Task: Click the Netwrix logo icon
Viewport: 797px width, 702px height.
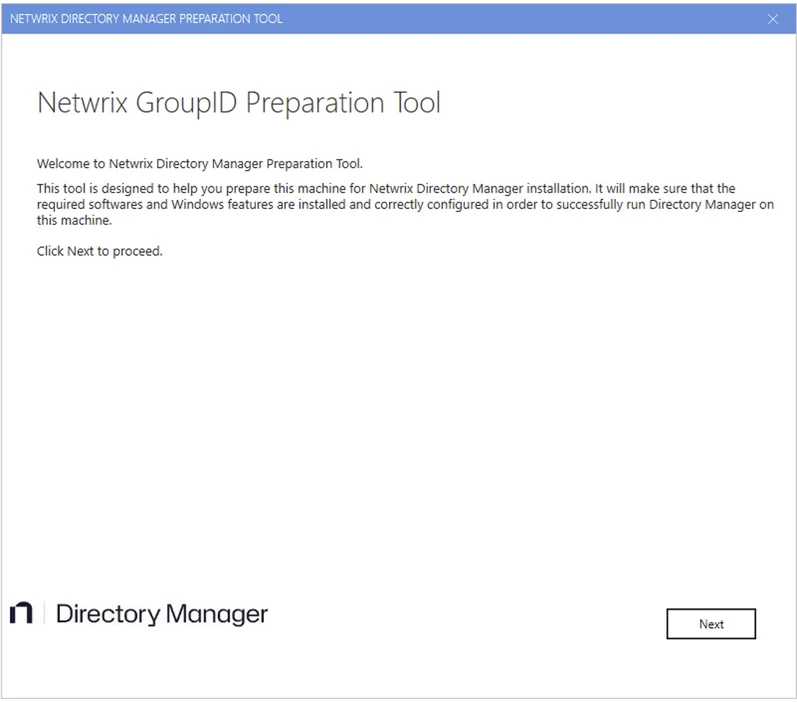Action: (x=21, y=613)
